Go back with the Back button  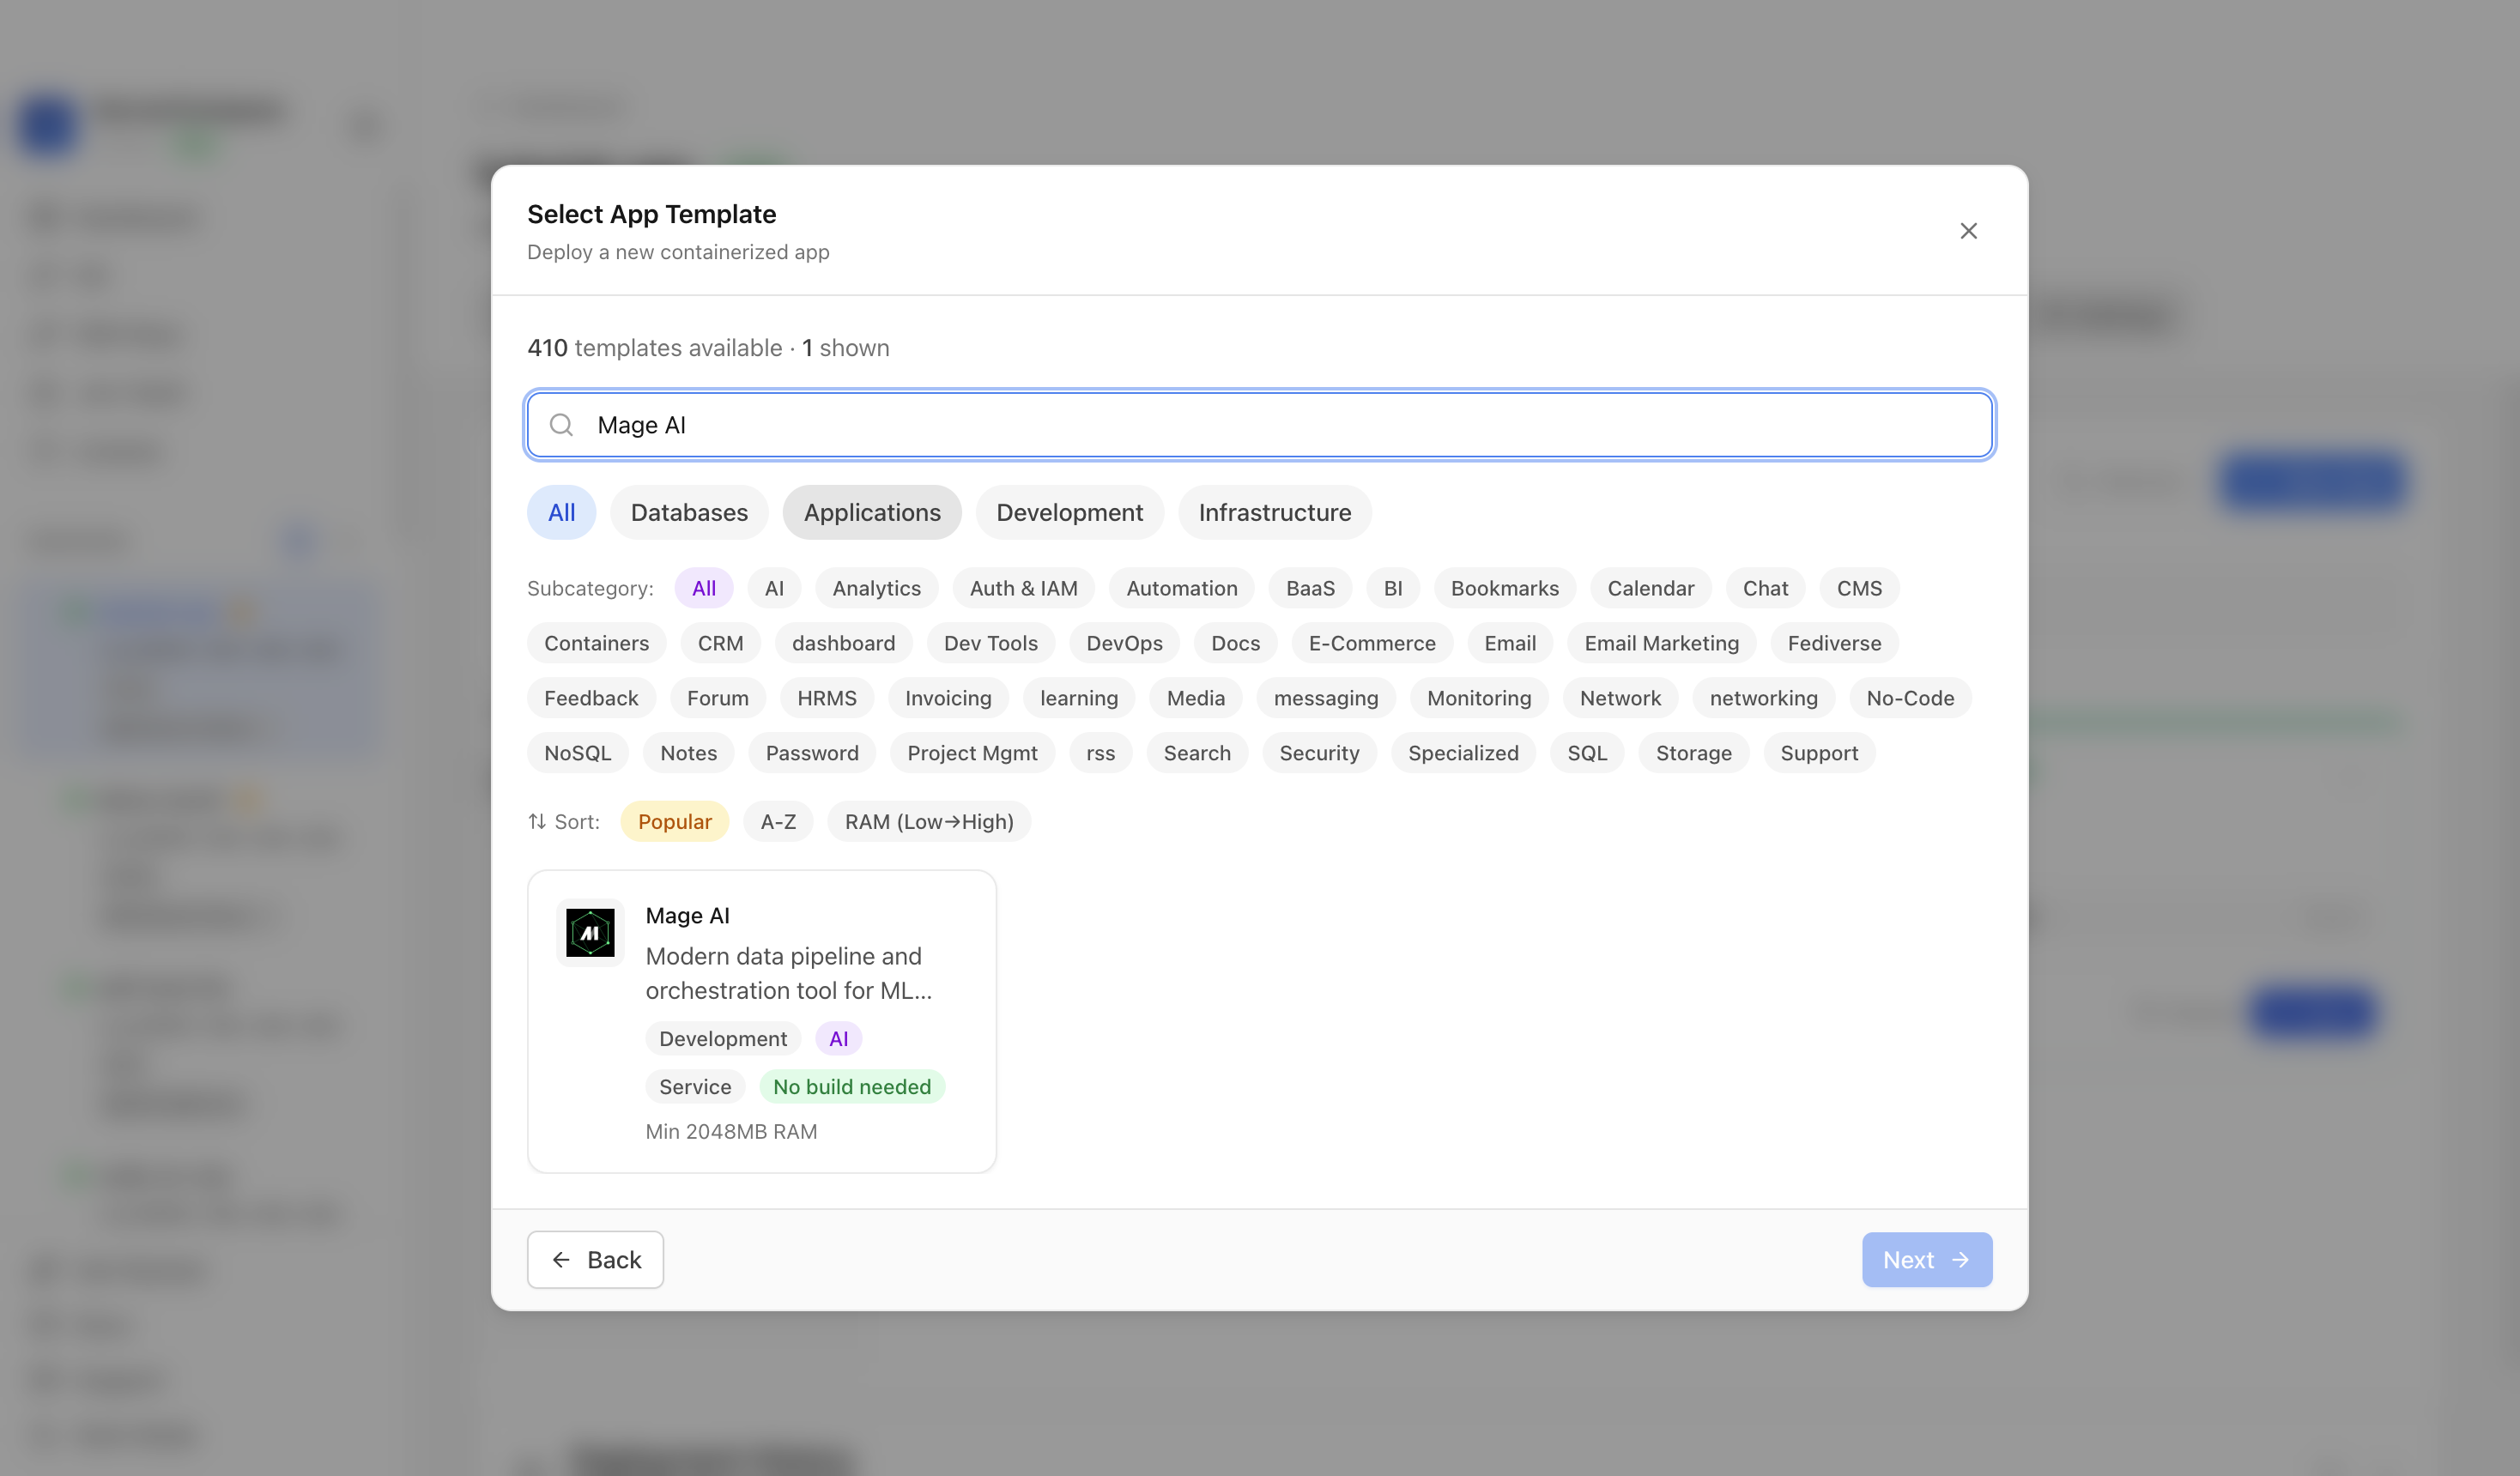coord(595,1259)
